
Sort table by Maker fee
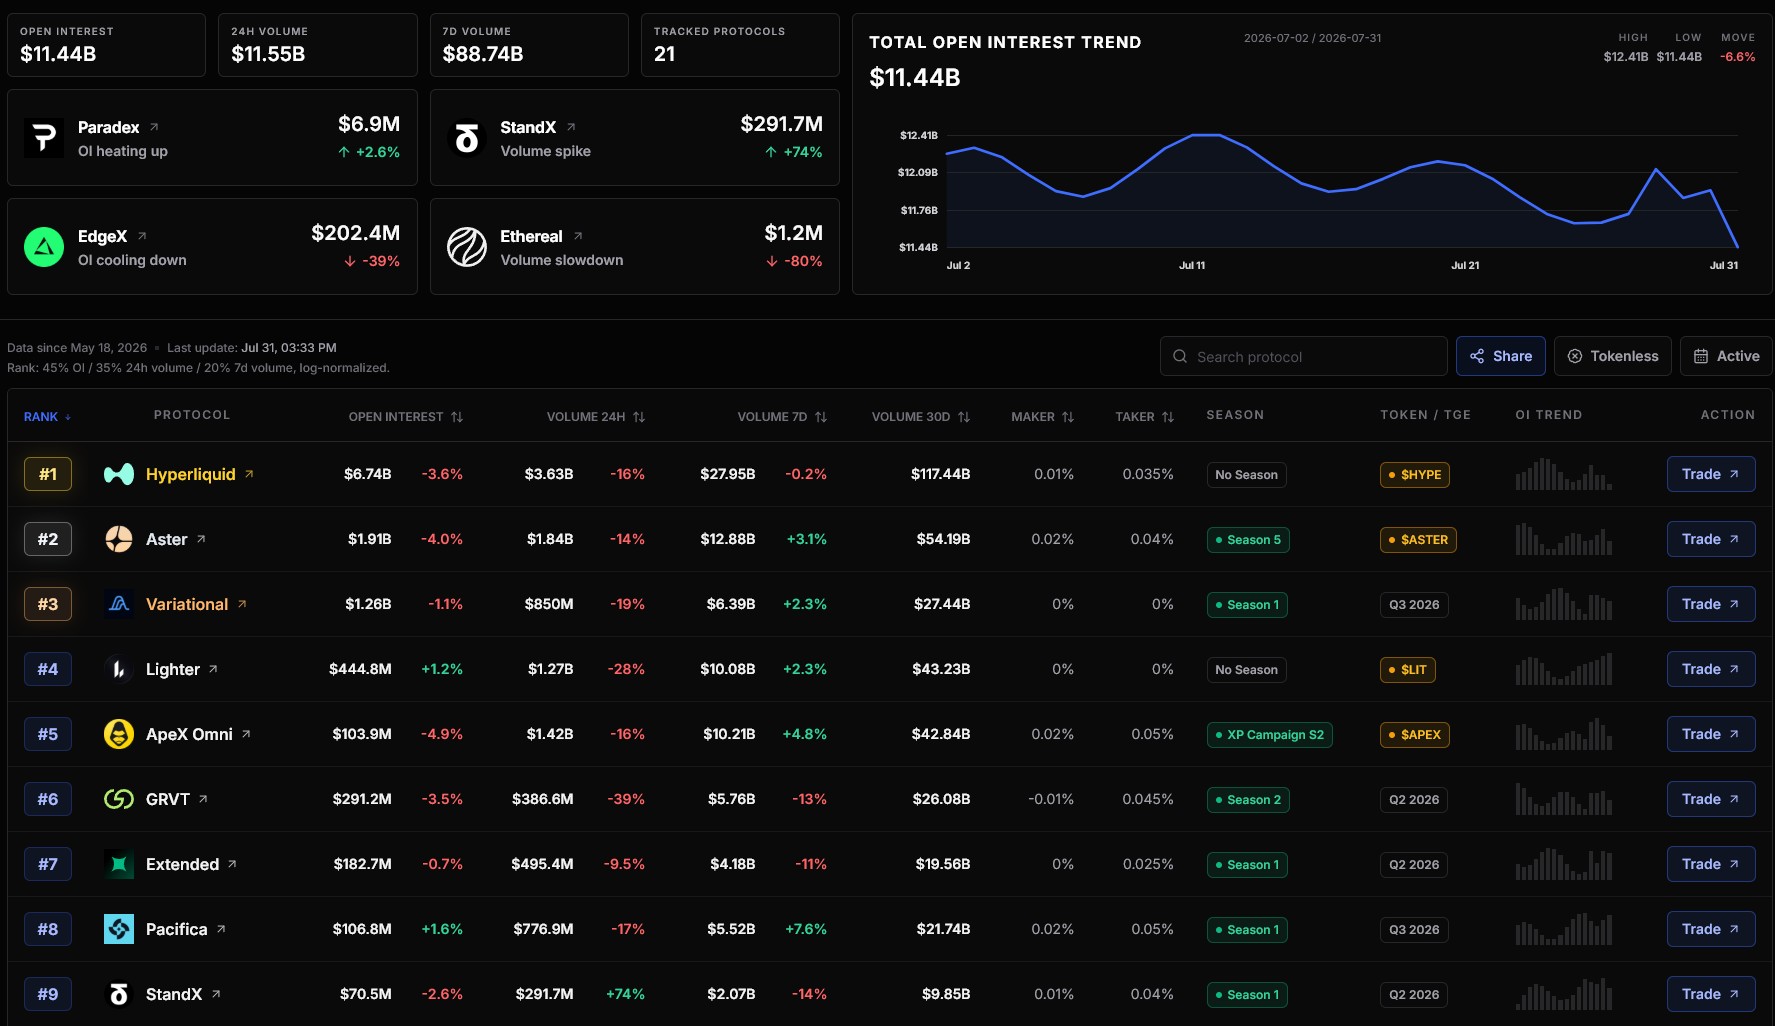[1042, 417]
